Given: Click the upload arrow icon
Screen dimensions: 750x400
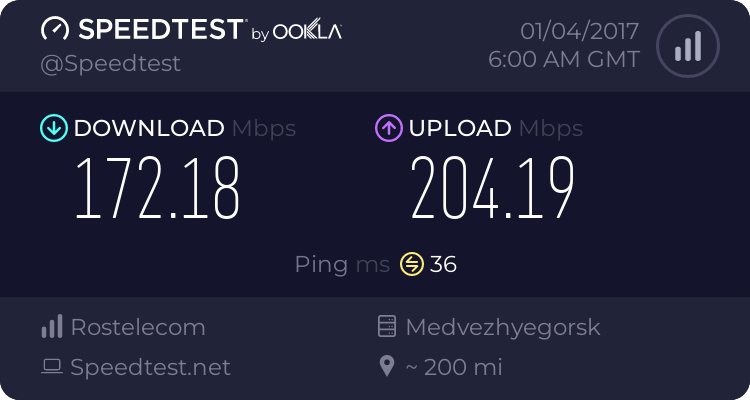Looking at the screenshot, I should point(388,128).
